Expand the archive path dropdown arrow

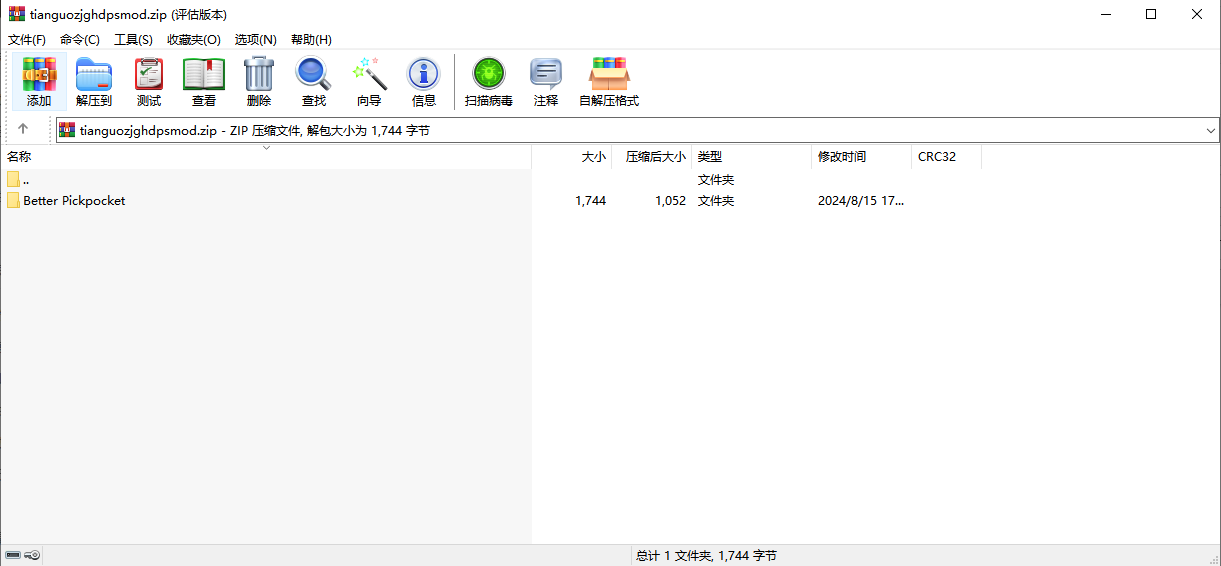point(1210,130)
